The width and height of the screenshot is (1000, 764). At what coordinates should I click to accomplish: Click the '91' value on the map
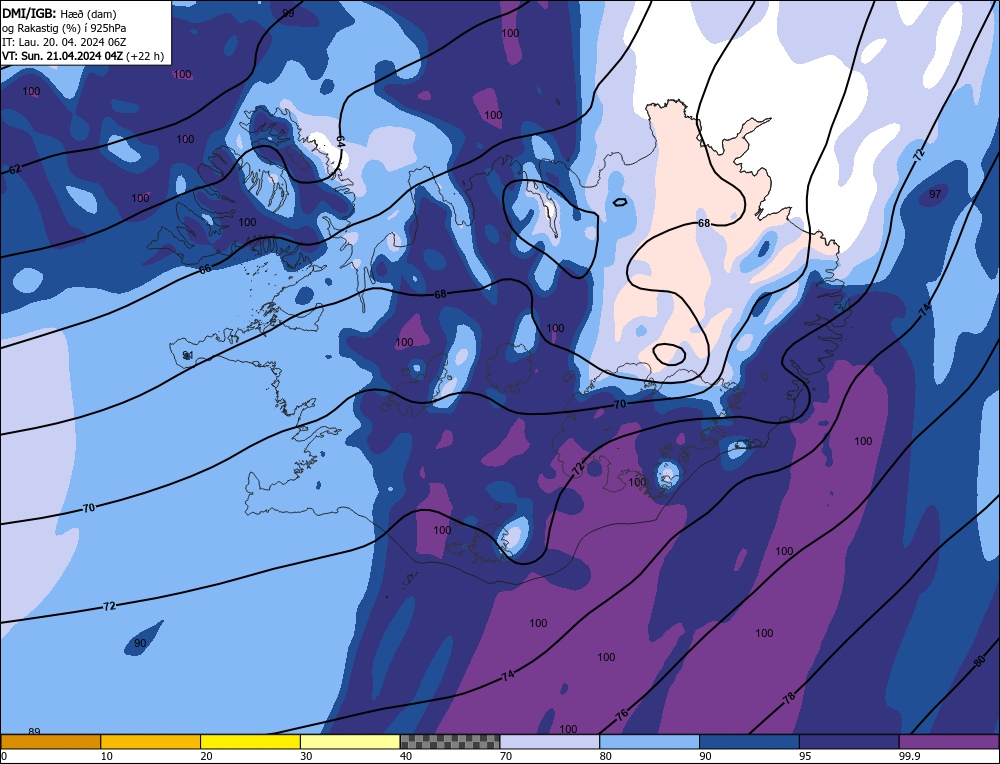coord(188,355)
